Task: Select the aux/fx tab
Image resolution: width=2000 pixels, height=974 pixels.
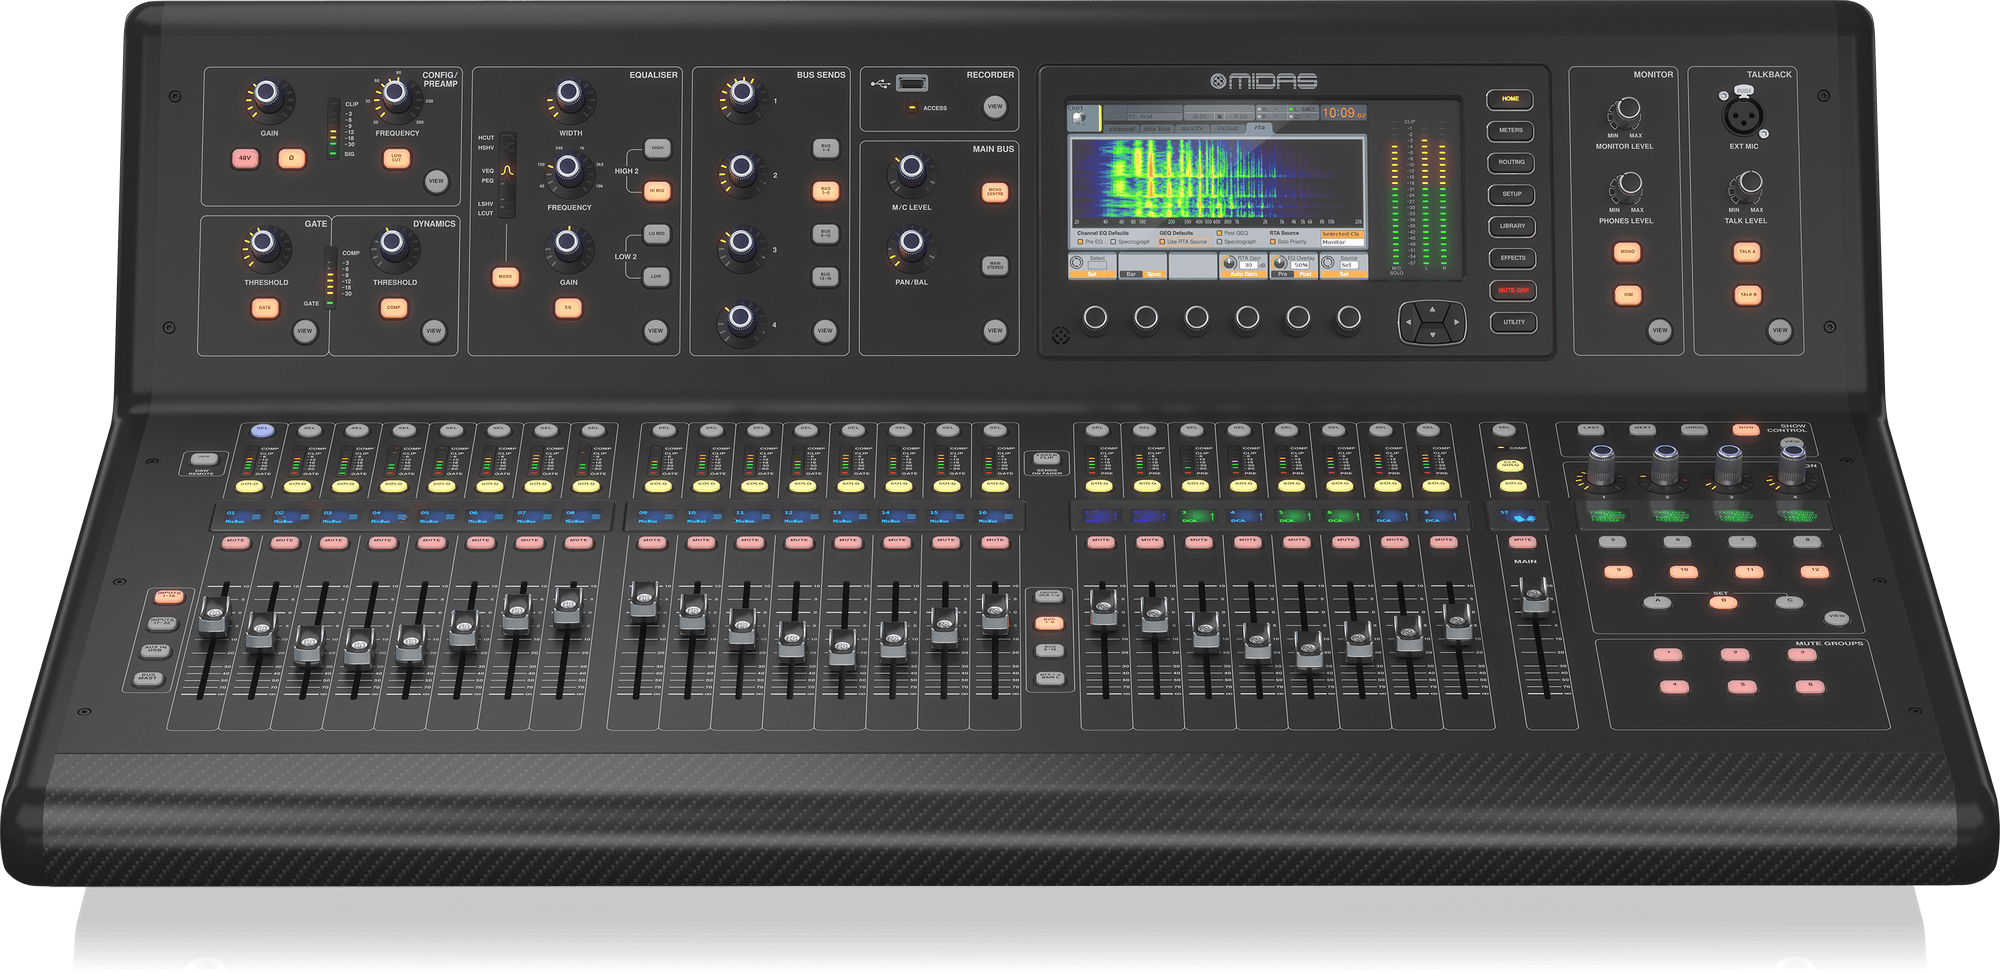Action: point(1193,129)
